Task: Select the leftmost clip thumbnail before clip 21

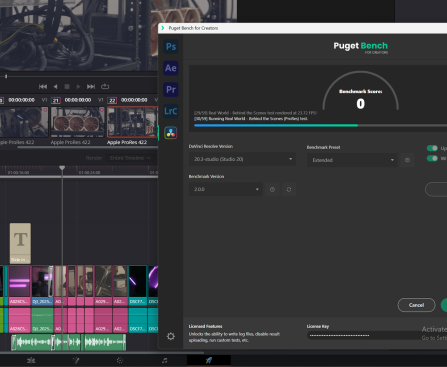Action: point(24,122)
